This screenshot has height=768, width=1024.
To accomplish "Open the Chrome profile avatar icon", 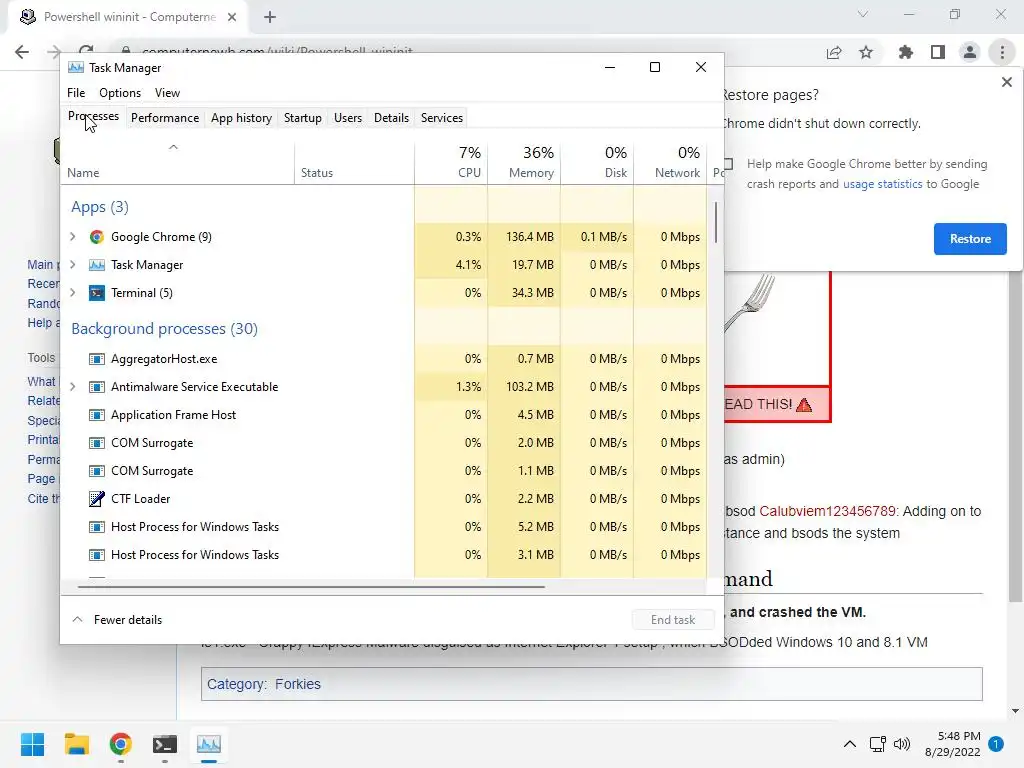I will pos(970,52).
